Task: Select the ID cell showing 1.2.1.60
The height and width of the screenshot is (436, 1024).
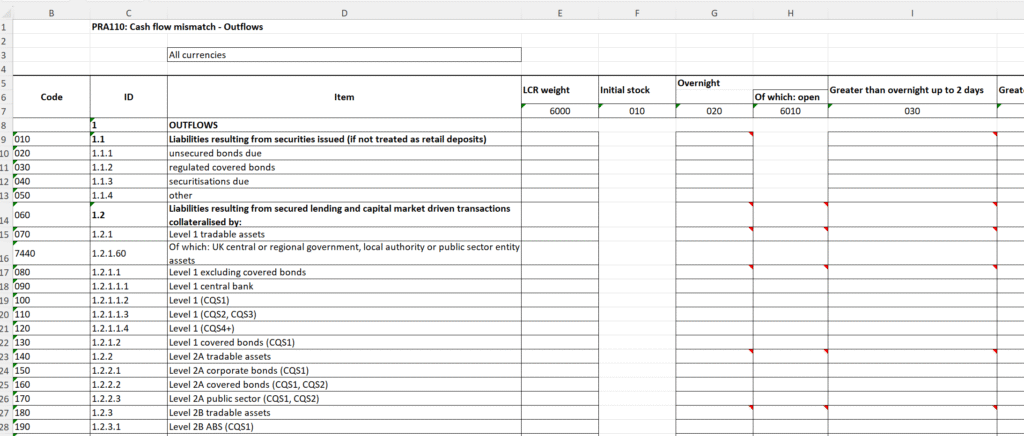Action: (128, 252)
